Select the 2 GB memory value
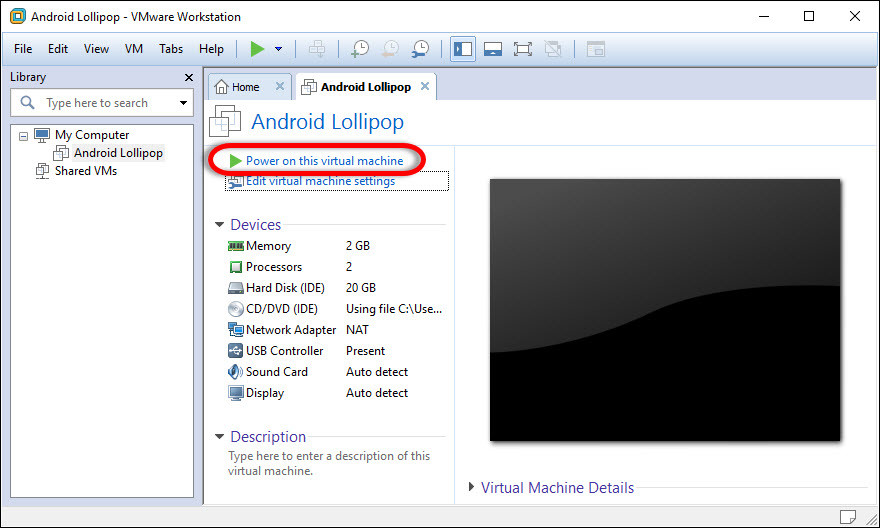Viewport: 880px width, 528px height. (x=358, y=246)
